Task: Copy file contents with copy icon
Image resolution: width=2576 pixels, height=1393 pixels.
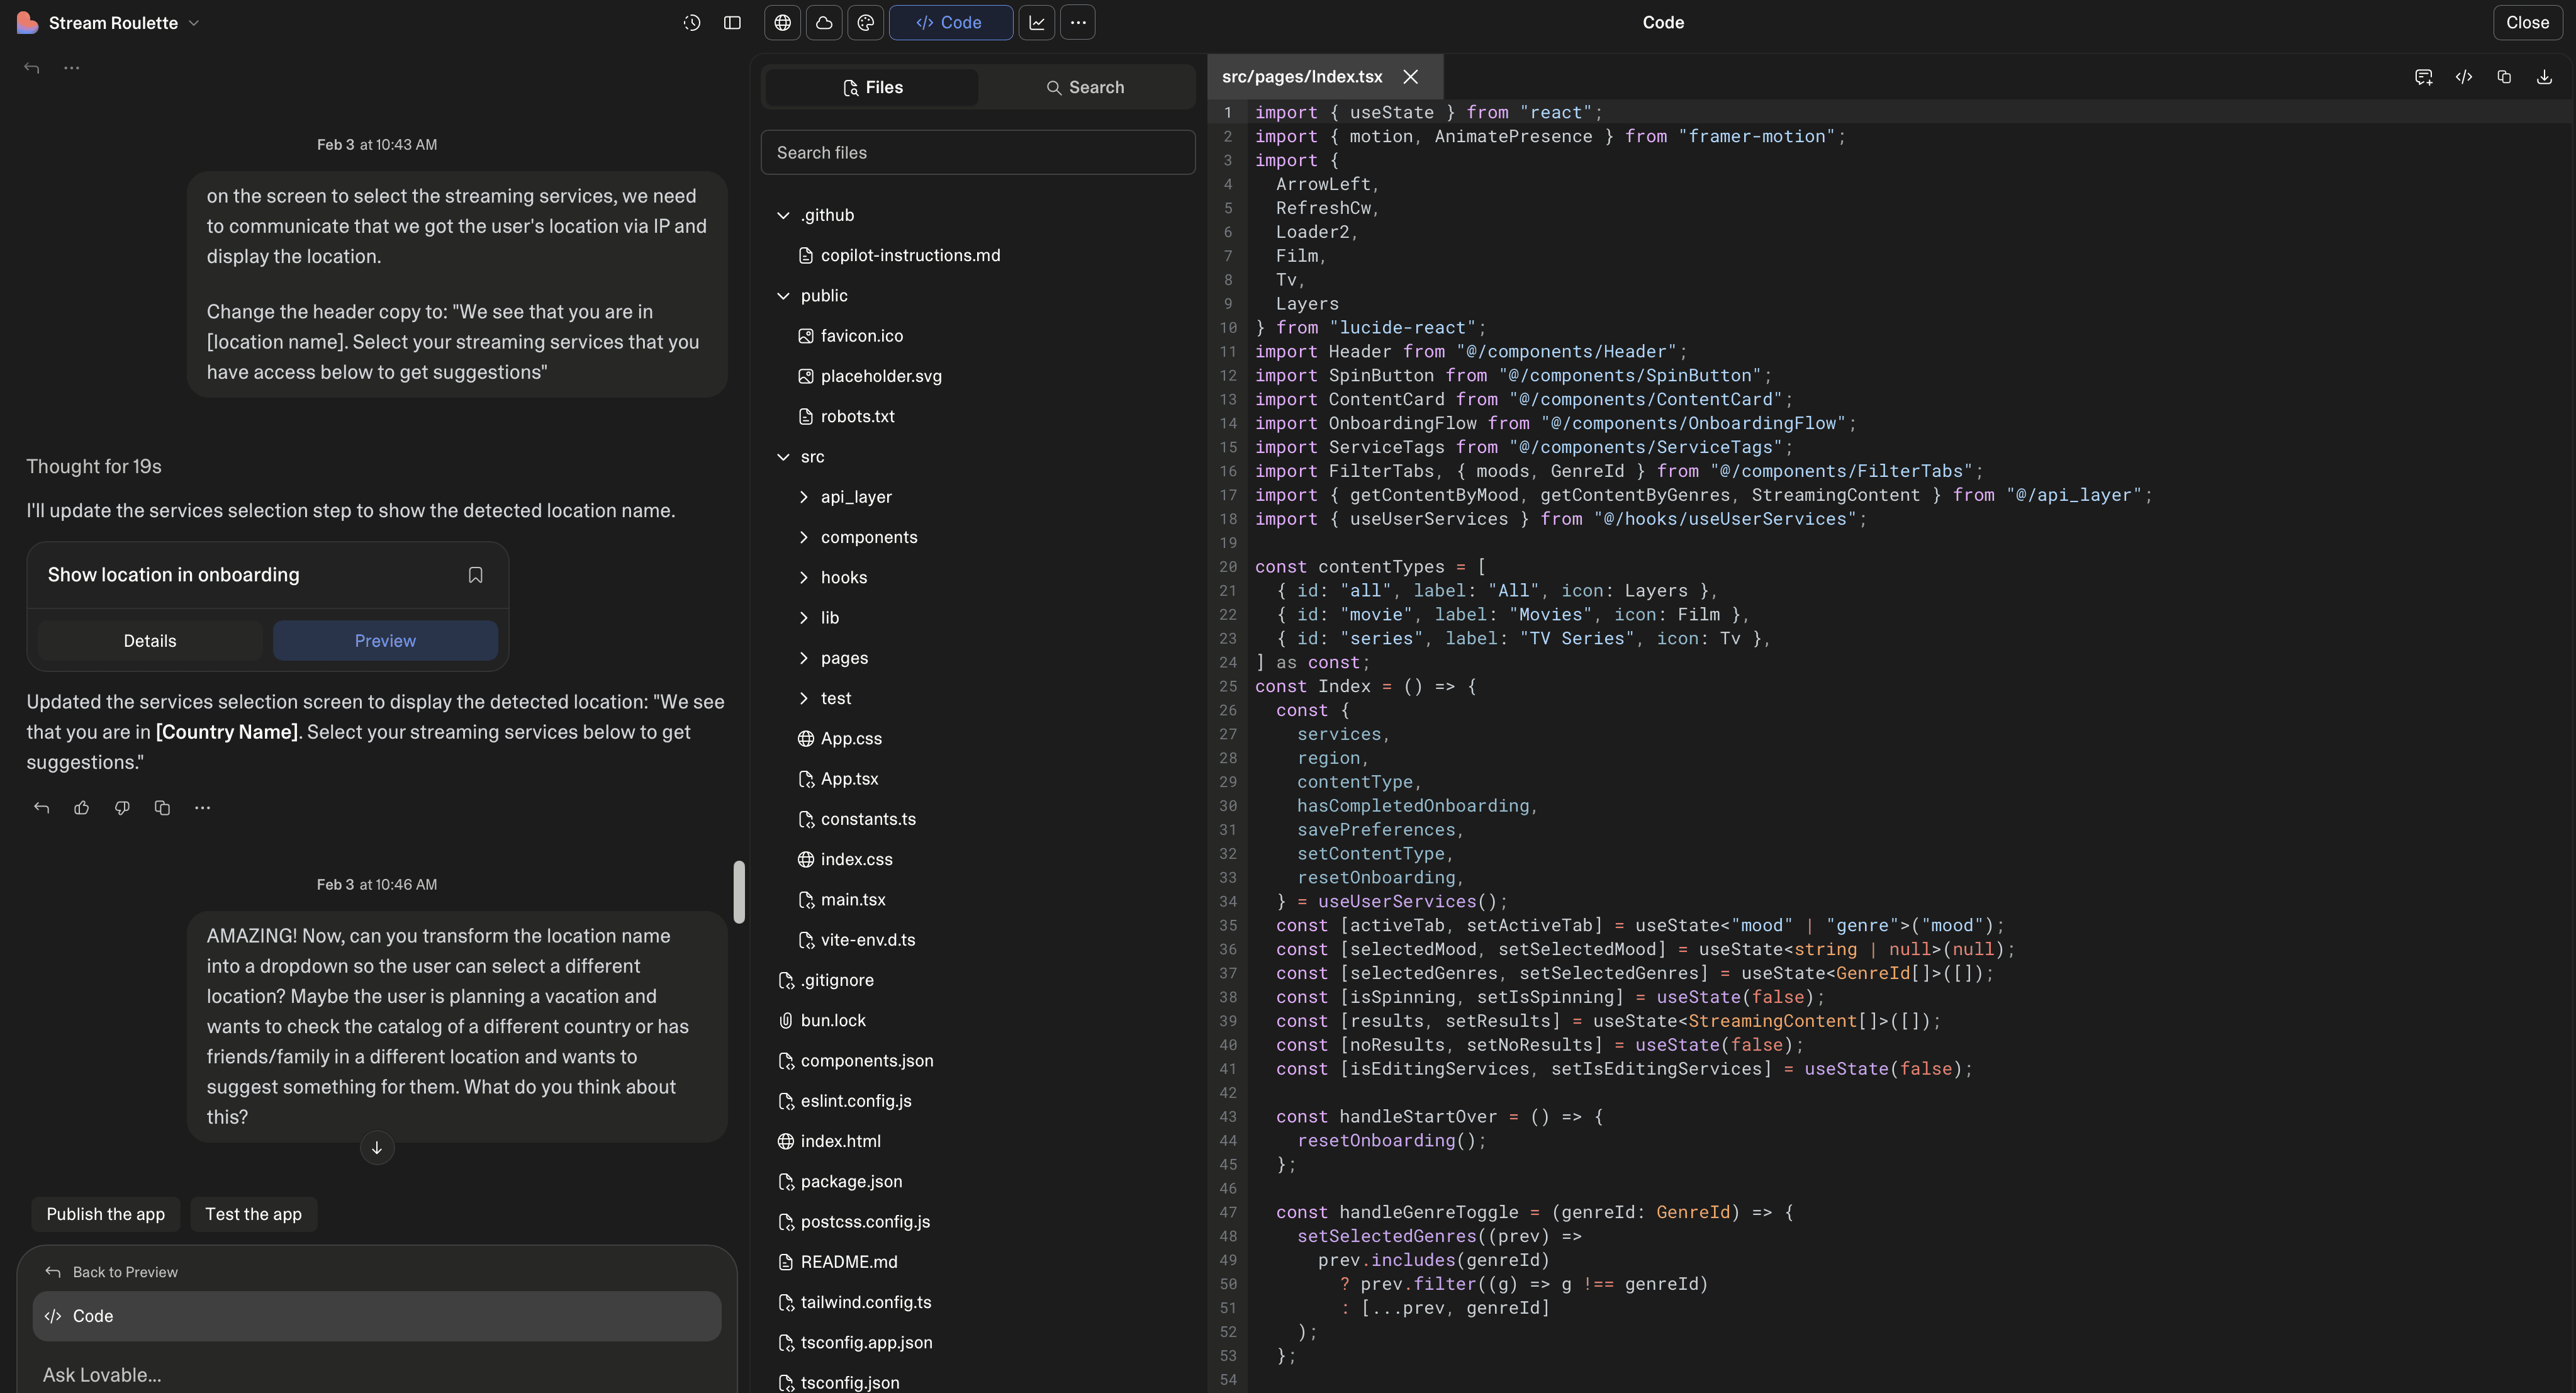Action: click(x=2504, y=77)
